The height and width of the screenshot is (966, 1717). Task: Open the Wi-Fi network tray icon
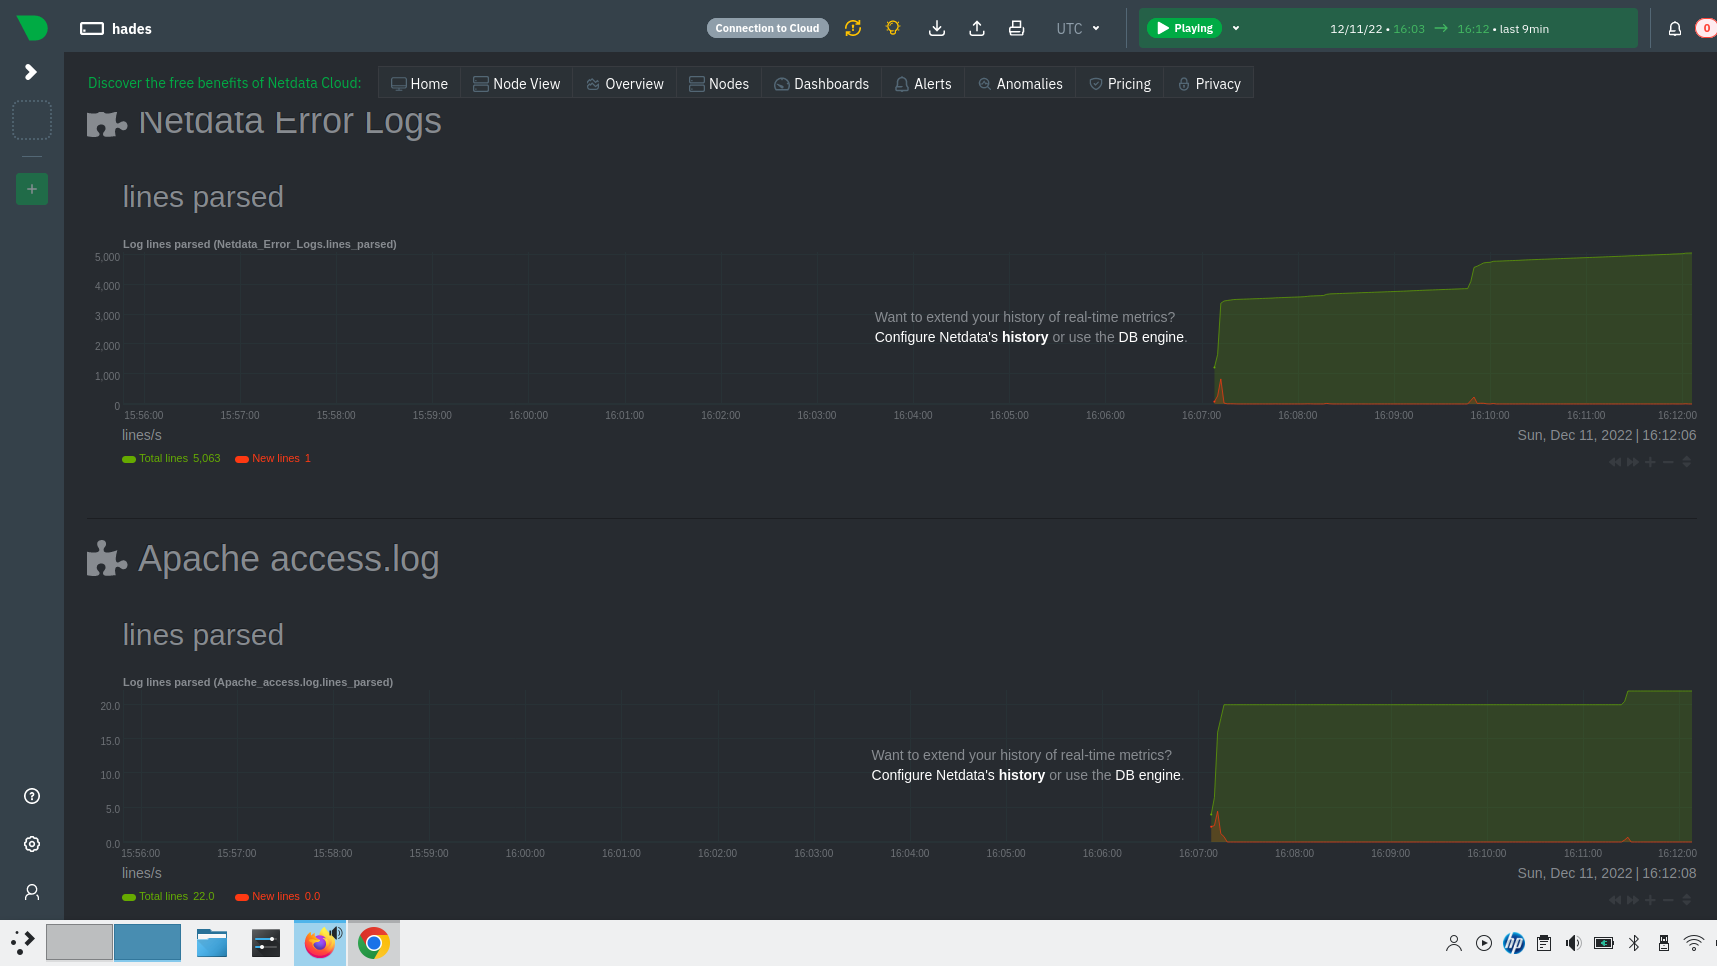[x=1693, y=943]
